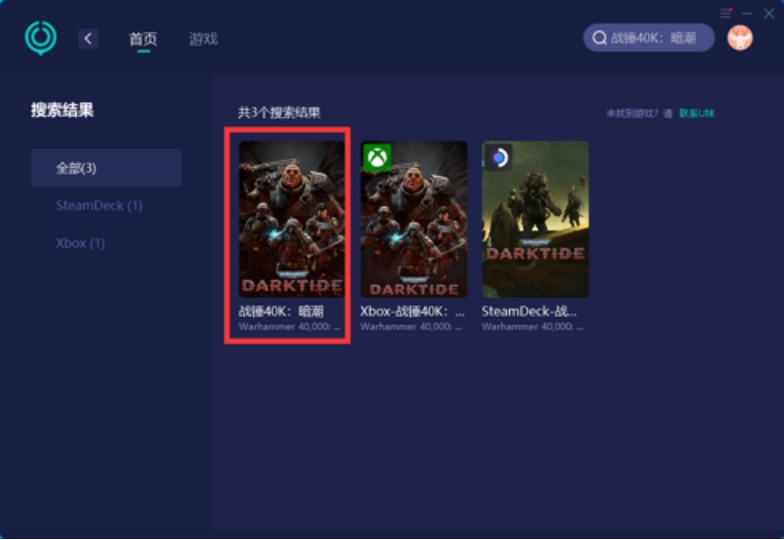Viewport: 784px width, 540px height.
Task: Open the 游戏 tab
Action: coord(204,38)
